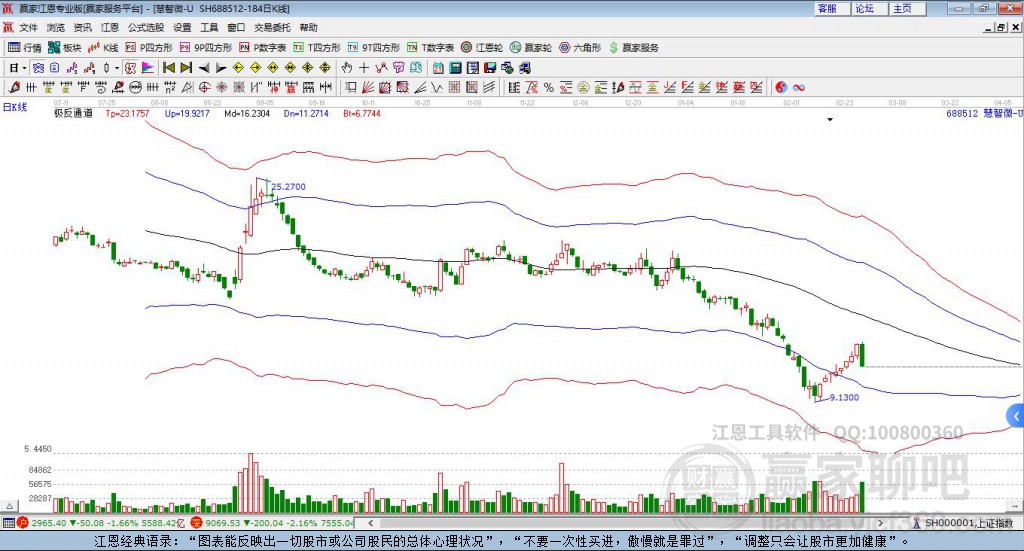The image size is (1024, 551).
Task: Click the Md=16.2304 value
Action: 247,113
